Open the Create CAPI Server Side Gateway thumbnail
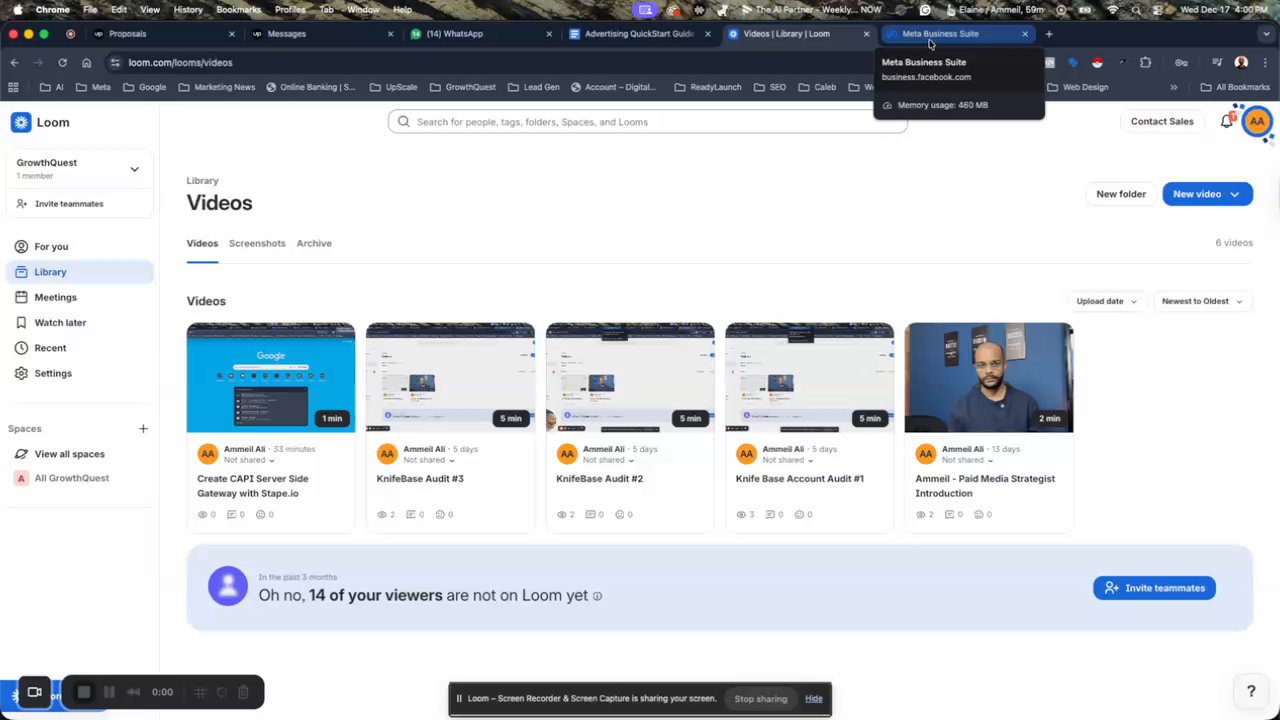The image size is (1280, 720). click(x=271, y=378)
